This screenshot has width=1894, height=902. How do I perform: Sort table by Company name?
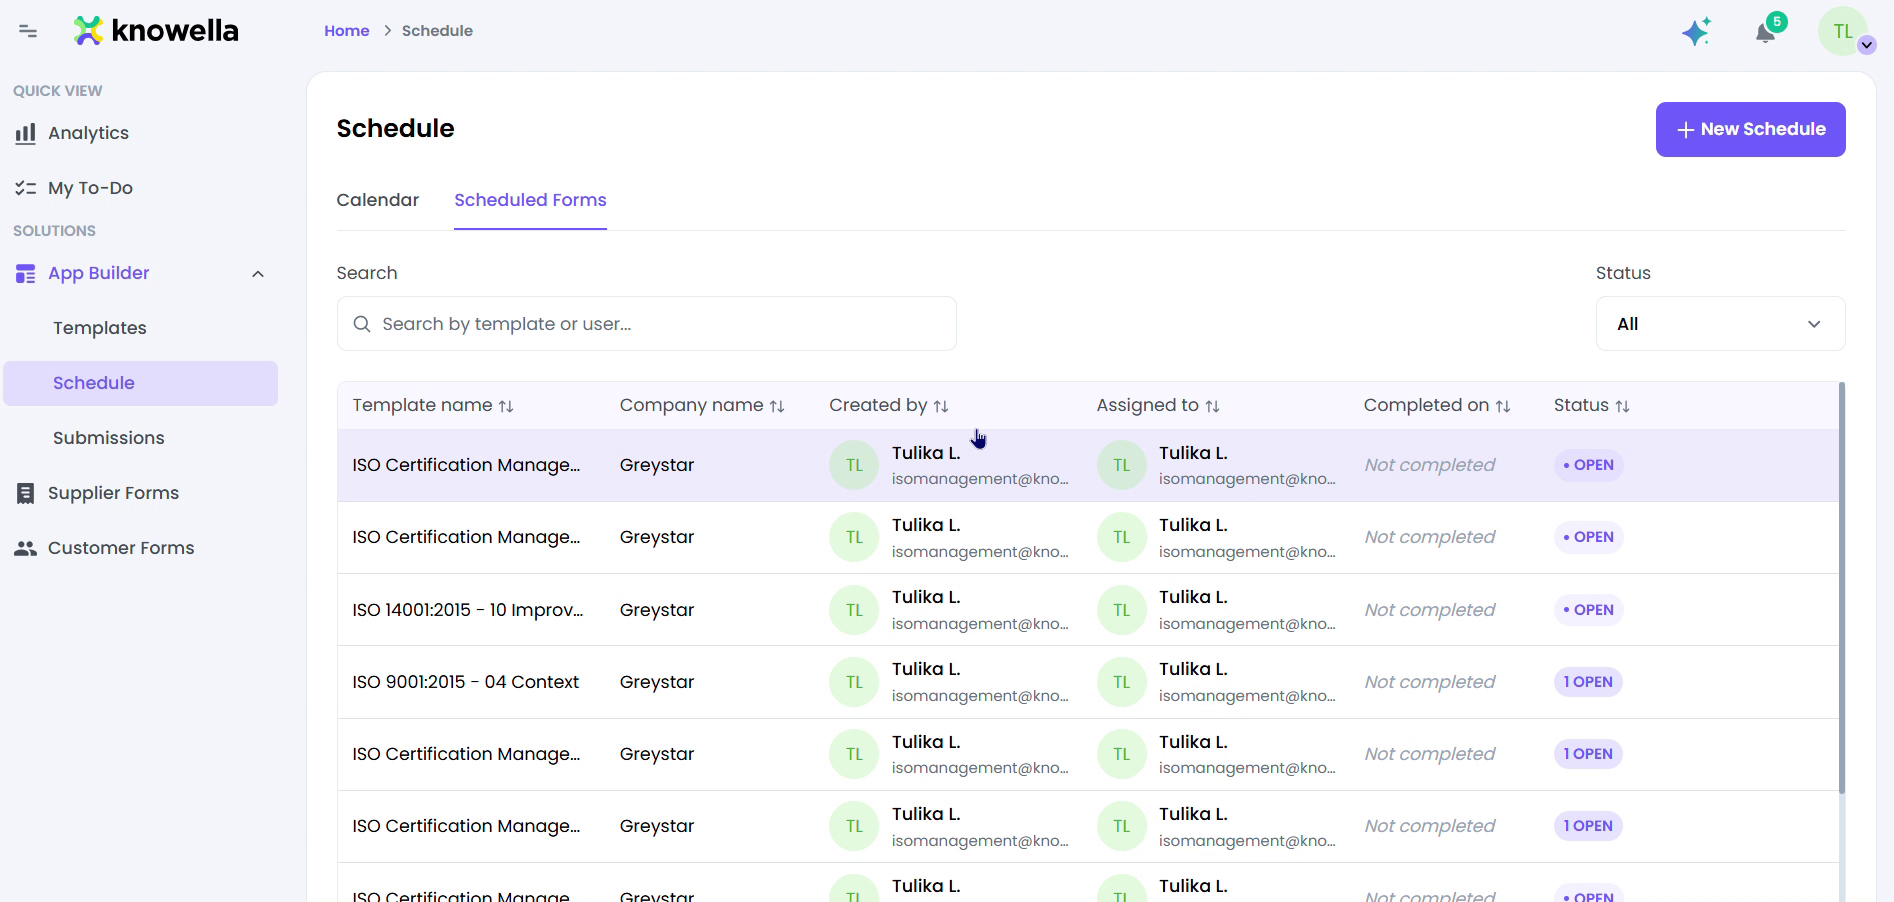[702, 405]
